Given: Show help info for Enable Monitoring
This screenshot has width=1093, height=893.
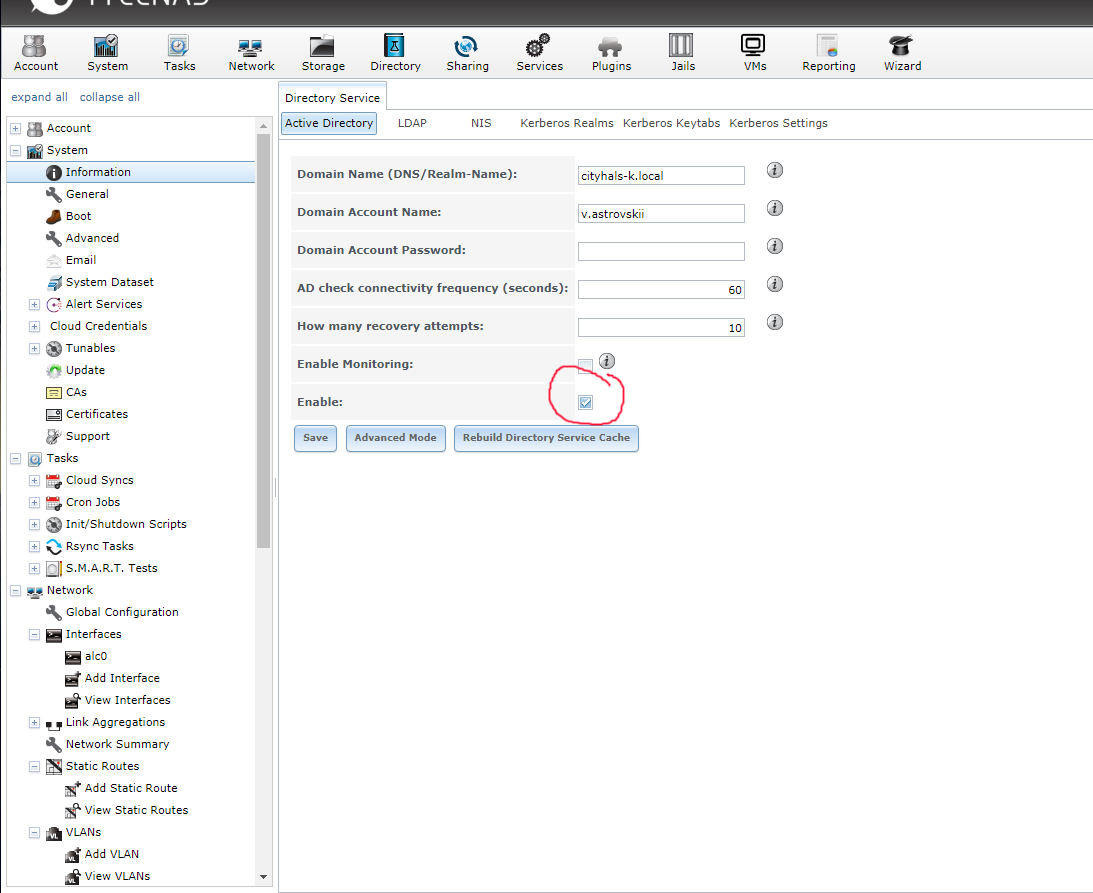Looking at the screenshot, I should (x=607, y=361).
